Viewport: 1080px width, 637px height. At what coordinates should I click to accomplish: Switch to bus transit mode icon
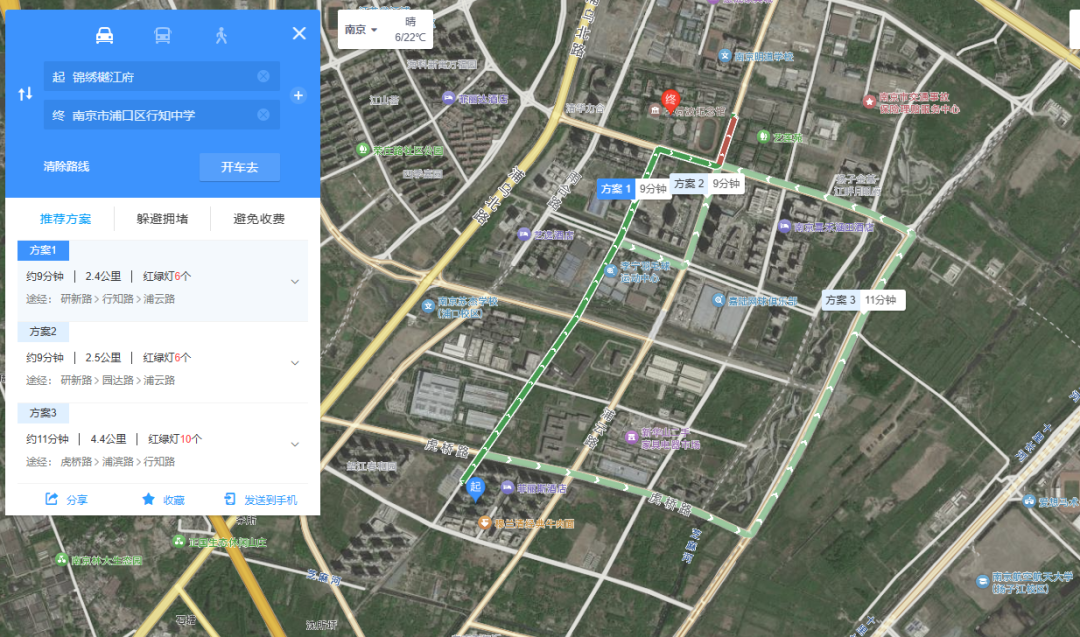[x=162, y=35]
